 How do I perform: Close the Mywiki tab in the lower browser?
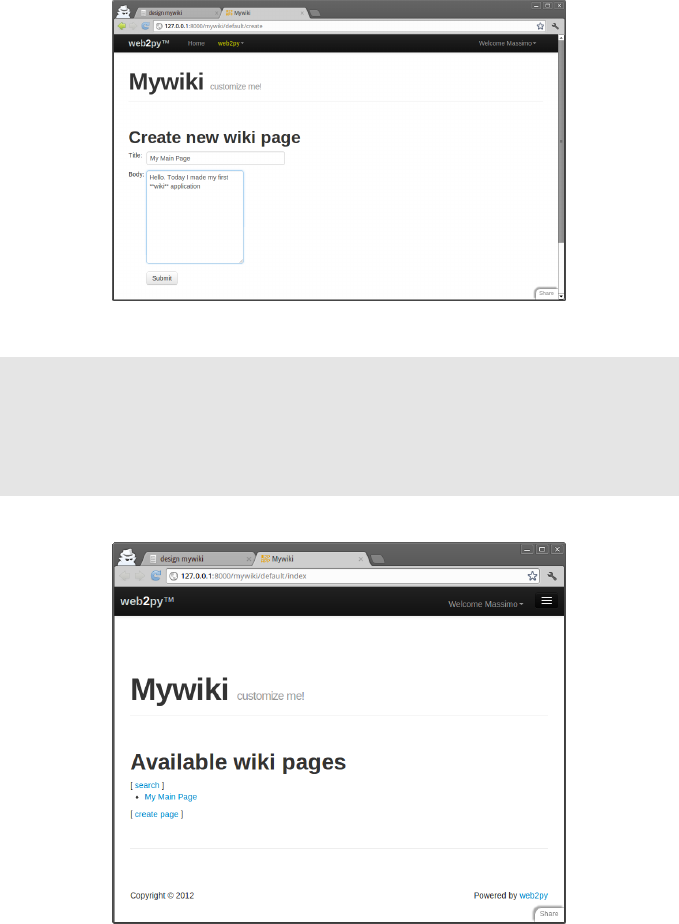361,559
